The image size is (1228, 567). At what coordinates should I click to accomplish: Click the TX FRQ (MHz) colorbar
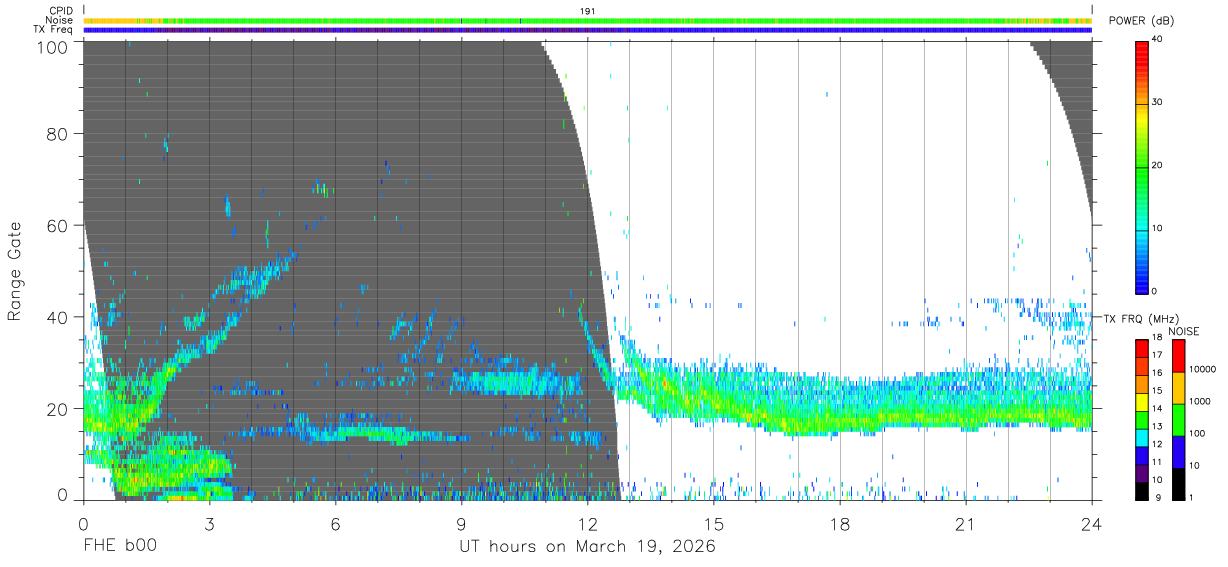pyautogui.click(x=1142, y=419)
